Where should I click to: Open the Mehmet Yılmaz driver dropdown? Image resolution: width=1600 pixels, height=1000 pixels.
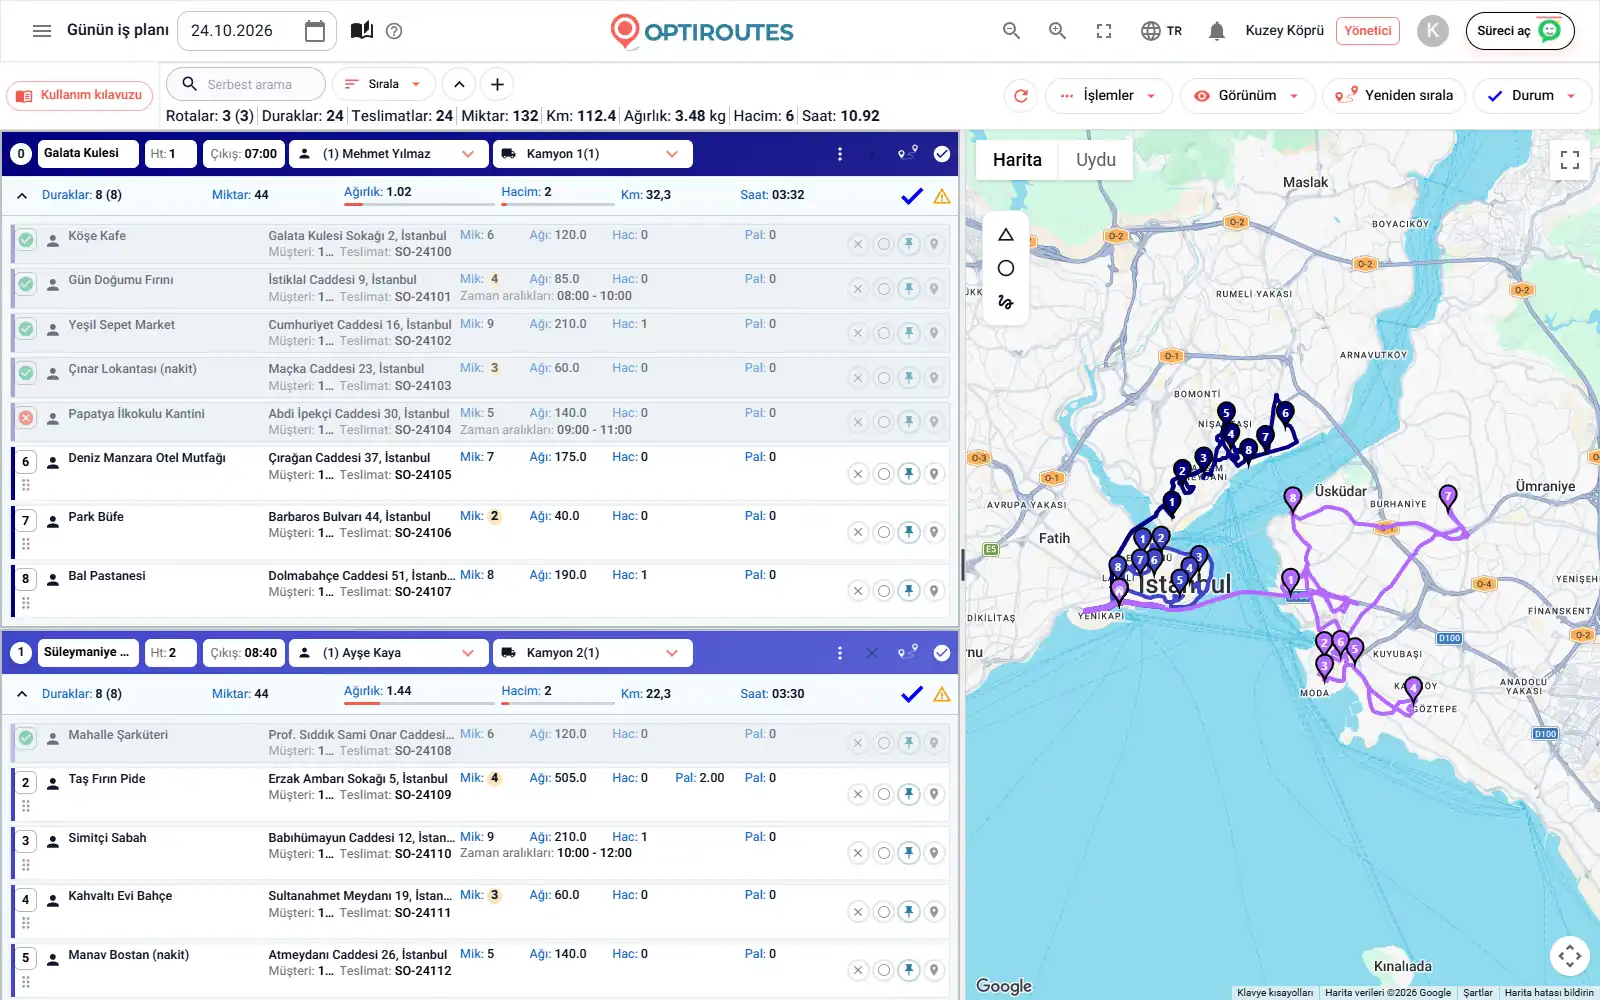pos(389,154)
